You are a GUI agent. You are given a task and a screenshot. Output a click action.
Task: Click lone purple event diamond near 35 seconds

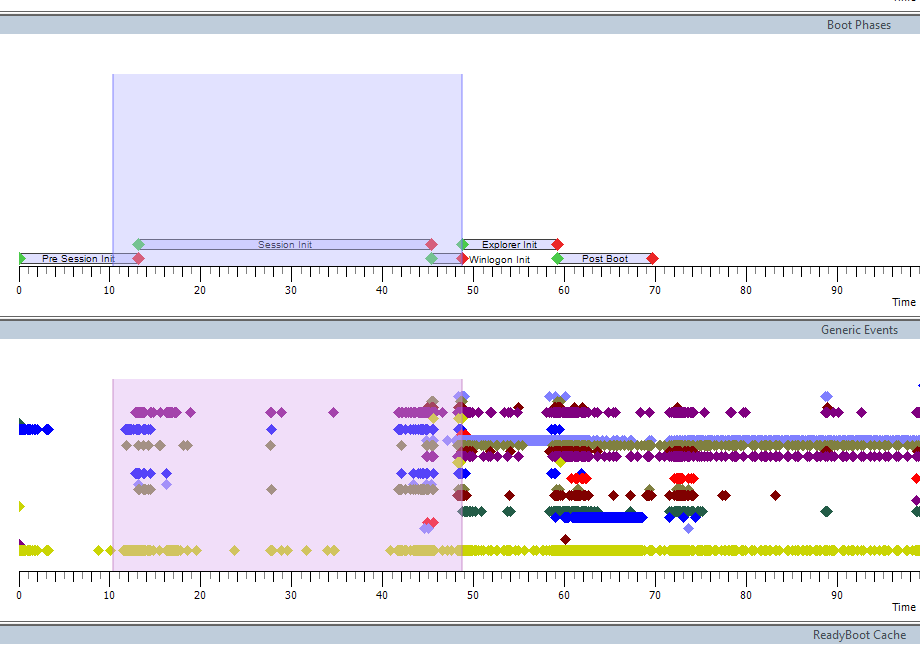(333, 413)
